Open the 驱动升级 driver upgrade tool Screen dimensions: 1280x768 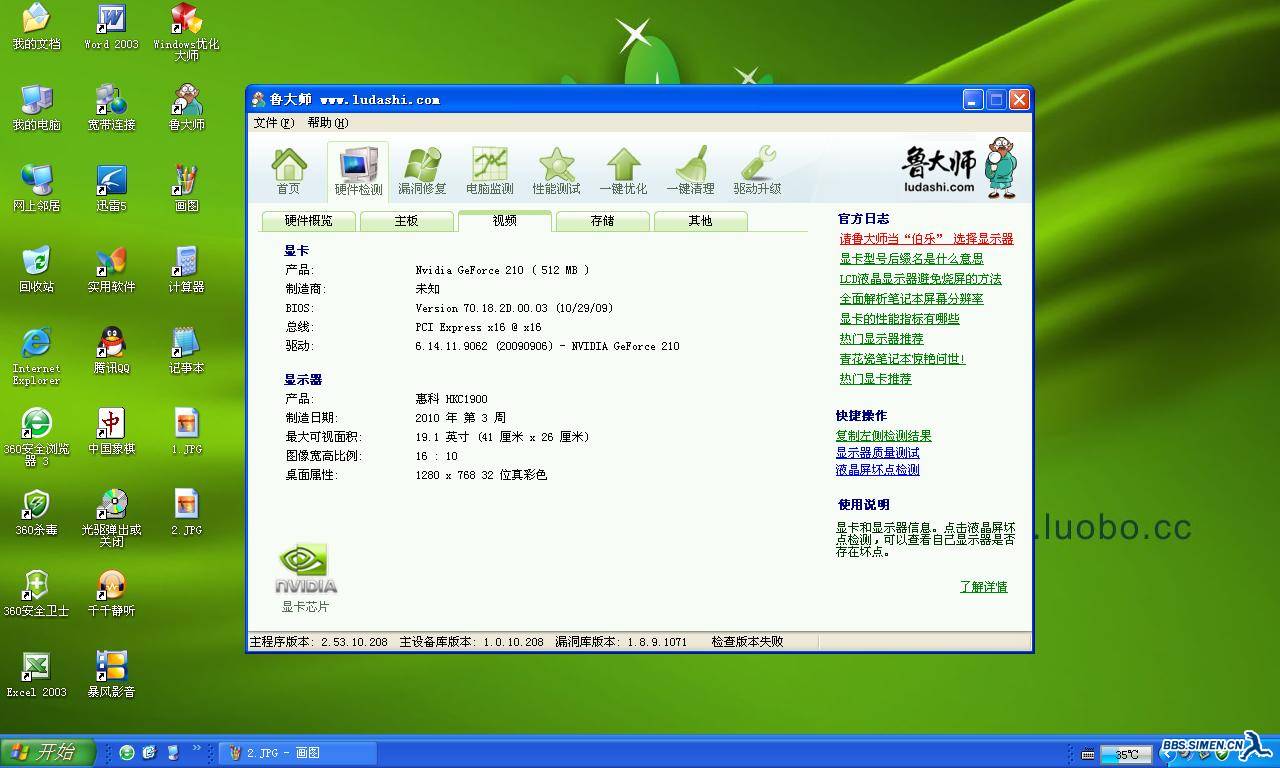tap(757, 171)
